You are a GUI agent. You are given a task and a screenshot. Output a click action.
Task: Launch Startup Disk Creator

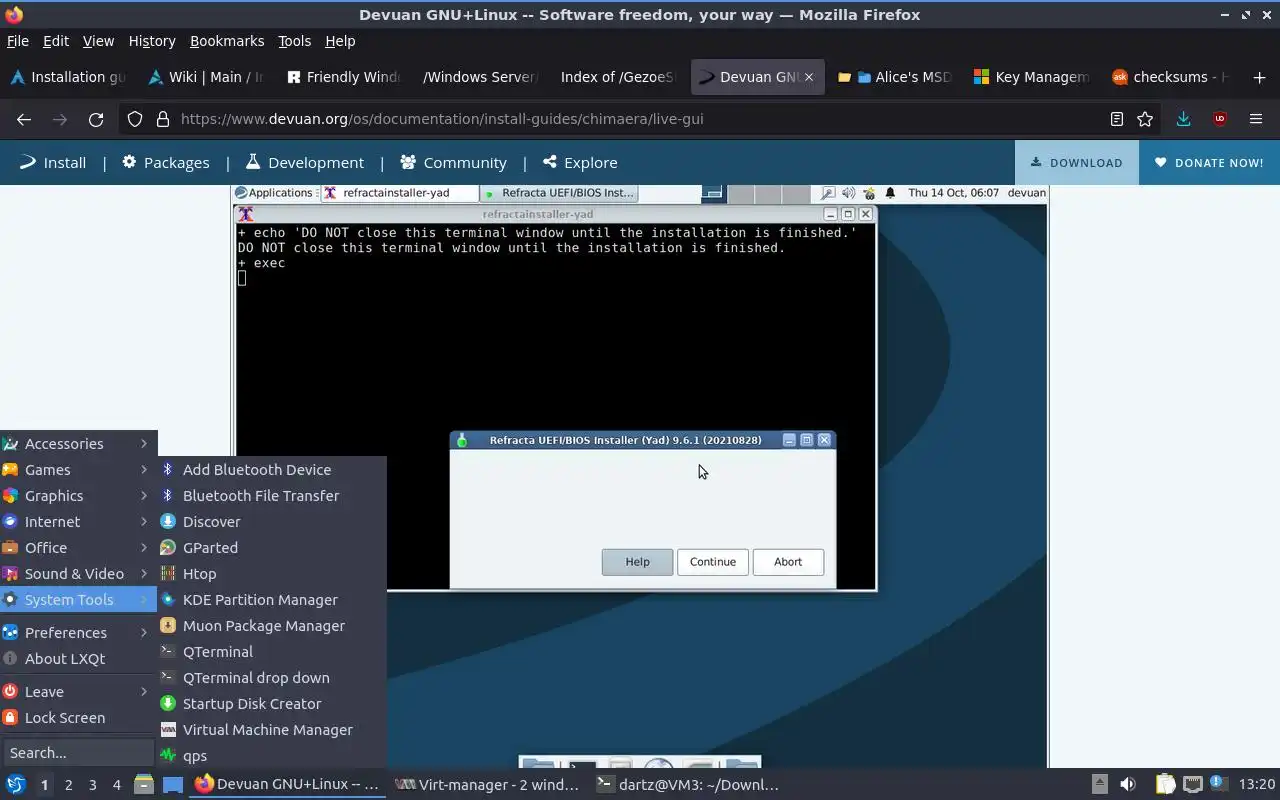(271, 703)
